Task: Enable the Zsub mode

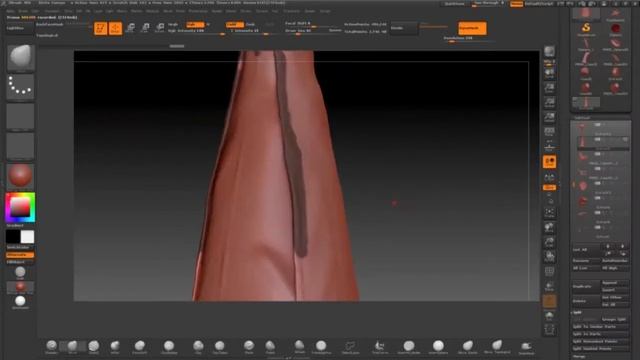Action: pyautogui.click(x=250, y=24)
